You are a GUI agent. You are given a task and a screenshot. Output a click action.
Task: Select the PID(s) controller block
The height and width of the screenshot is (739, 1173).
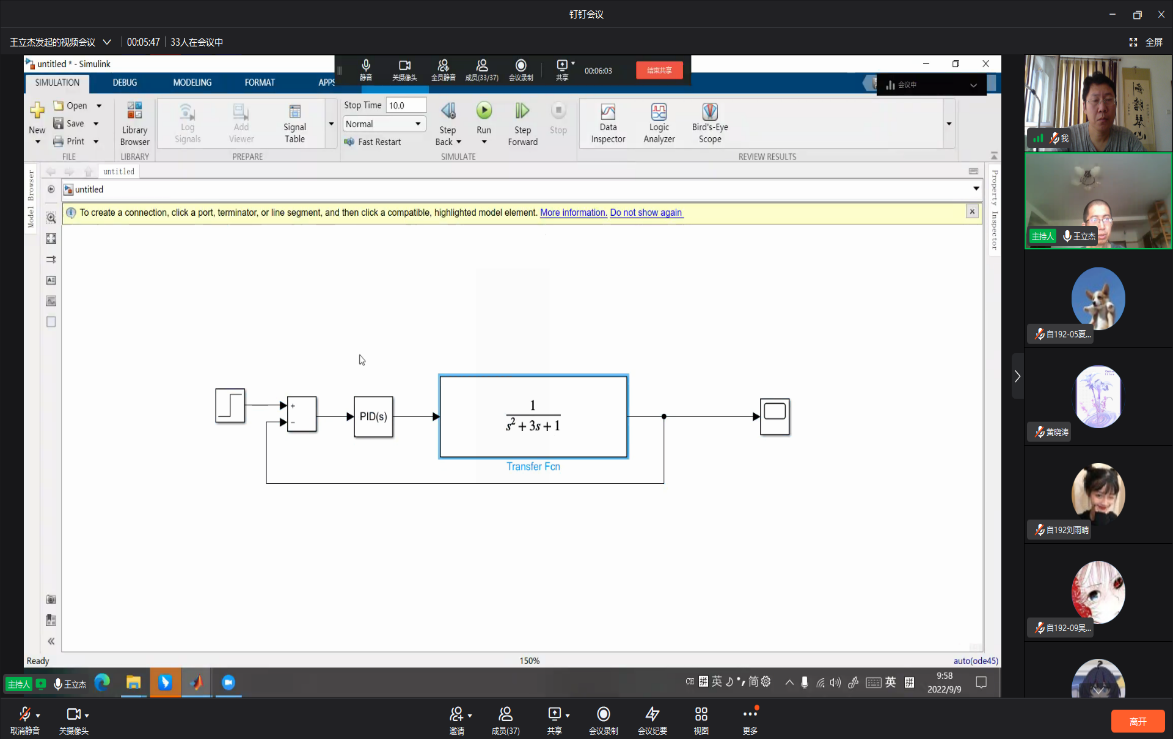pyautogui.click(x=373, y=417)
